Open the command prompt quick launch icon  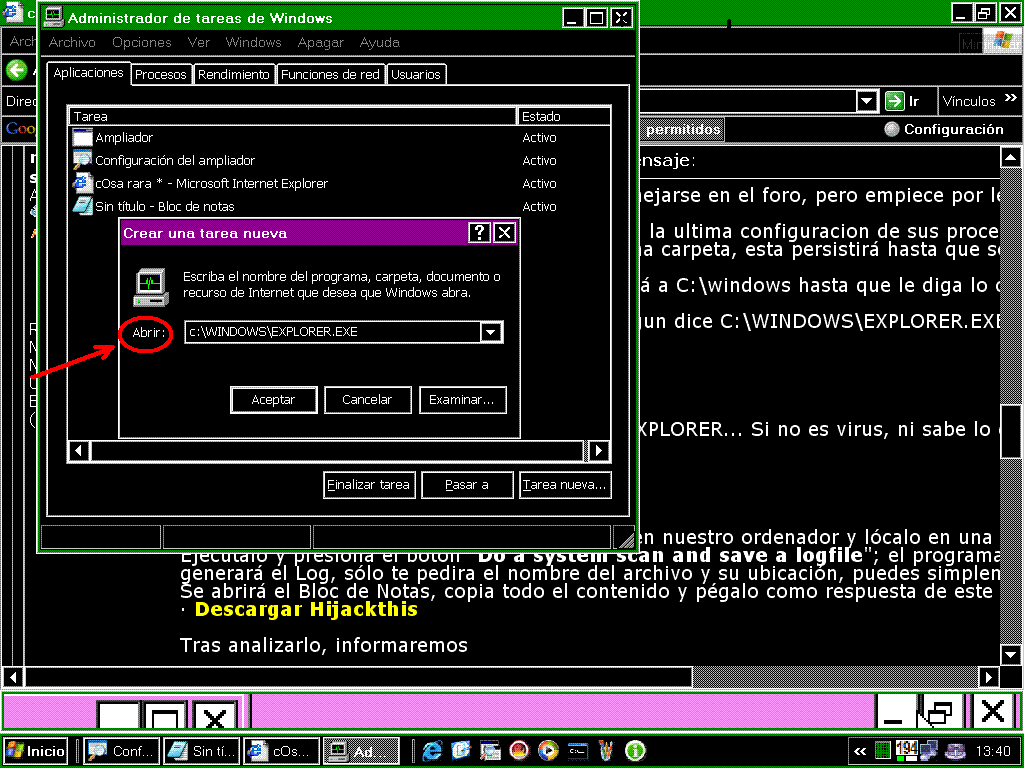coord(577,751)
